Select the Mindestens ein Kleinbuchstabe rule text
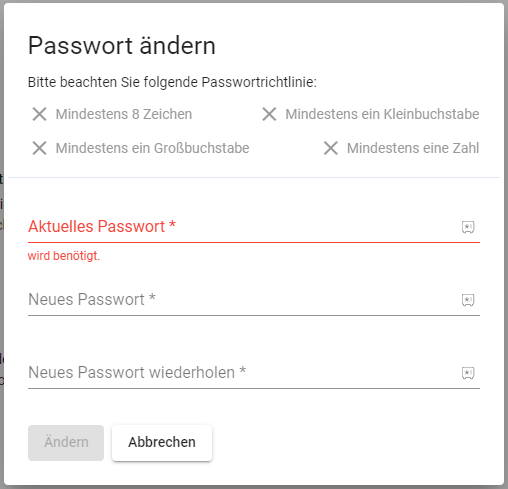The height and width of the screenshot is (489, 508). coord(382,114)
